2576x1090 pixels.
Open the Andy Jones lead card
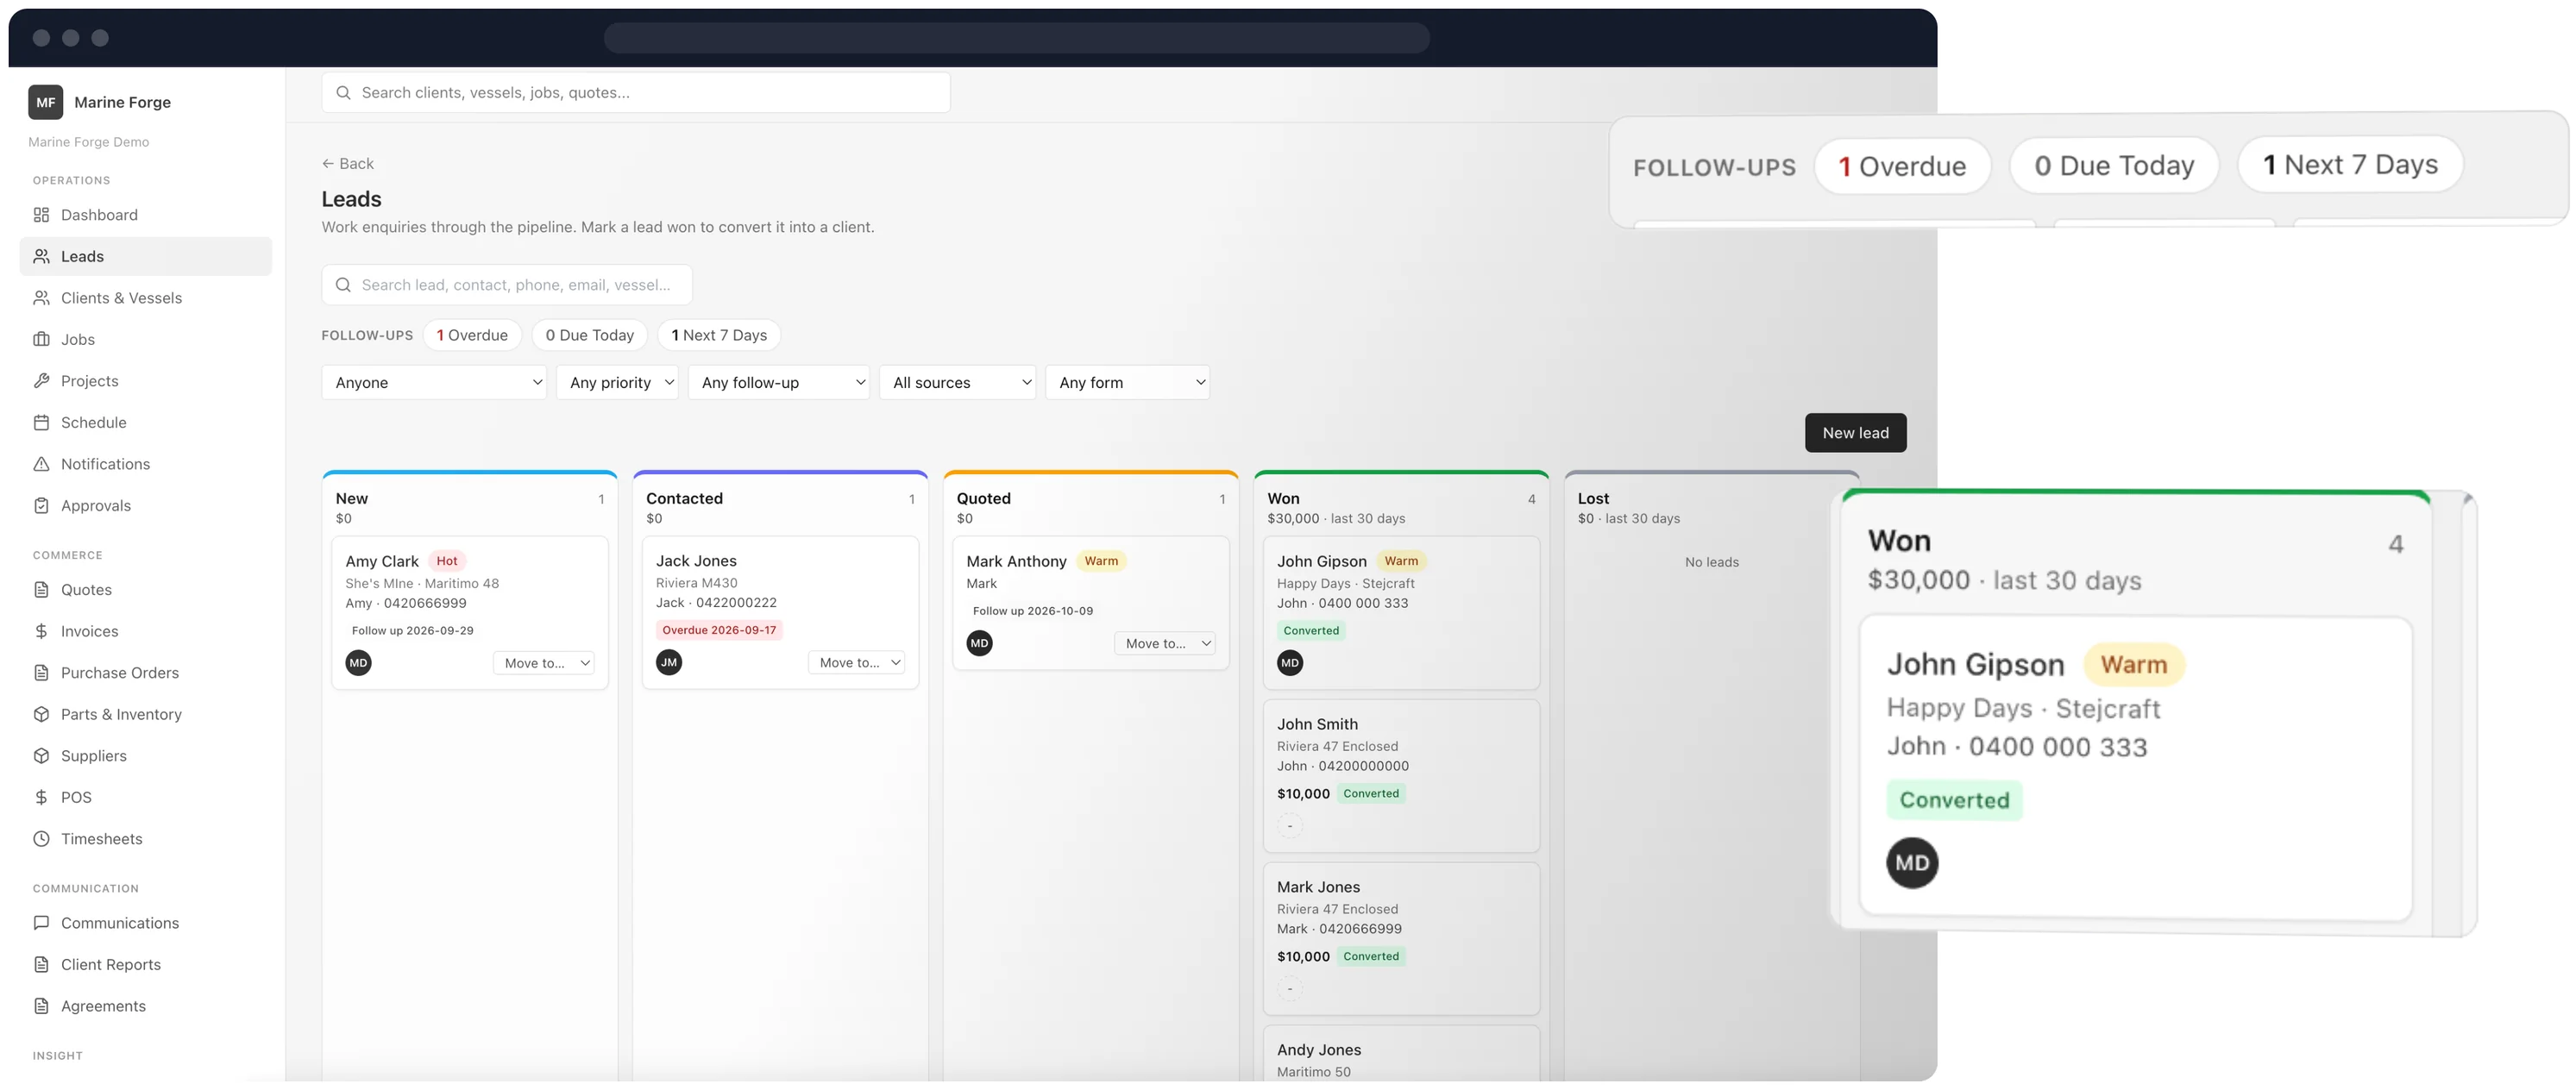click(x=1401, y=1053)
